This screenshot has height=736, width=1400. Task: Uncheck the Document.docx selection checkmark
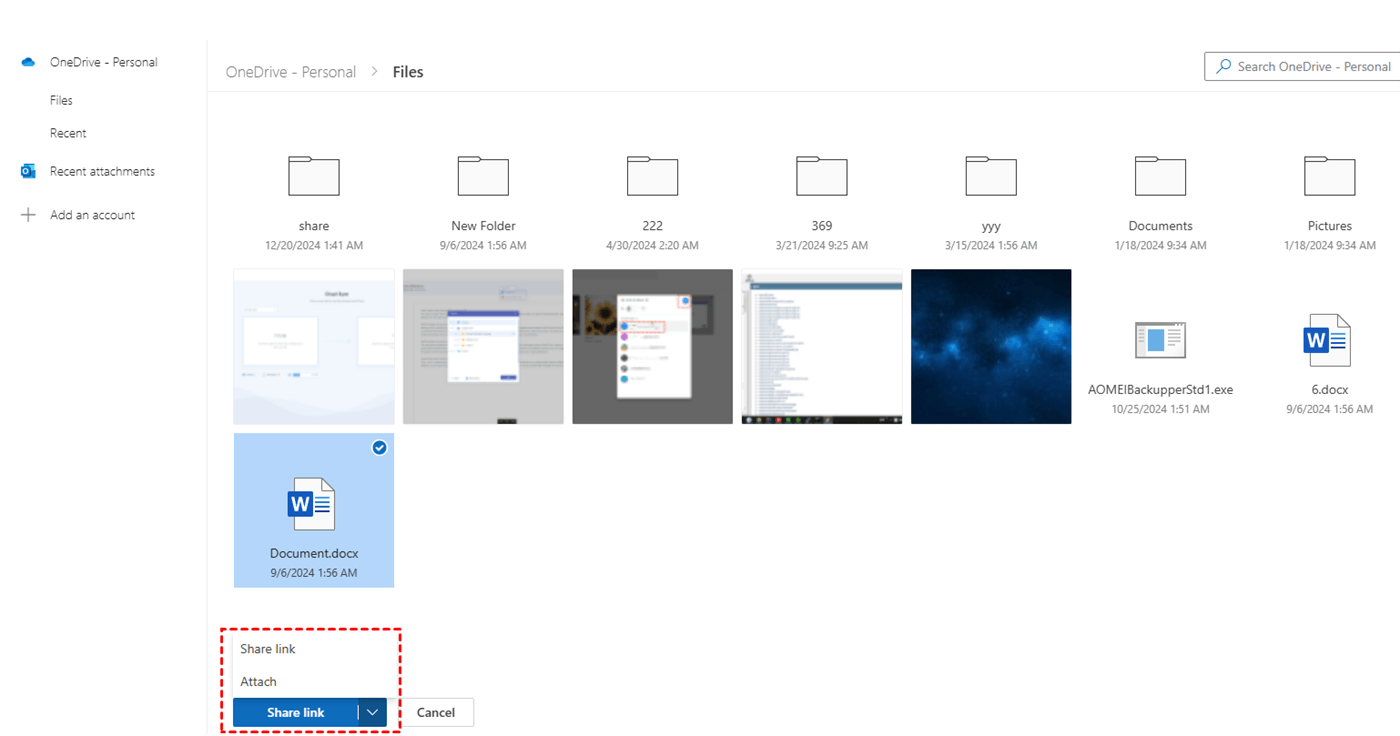click(379, 448)
